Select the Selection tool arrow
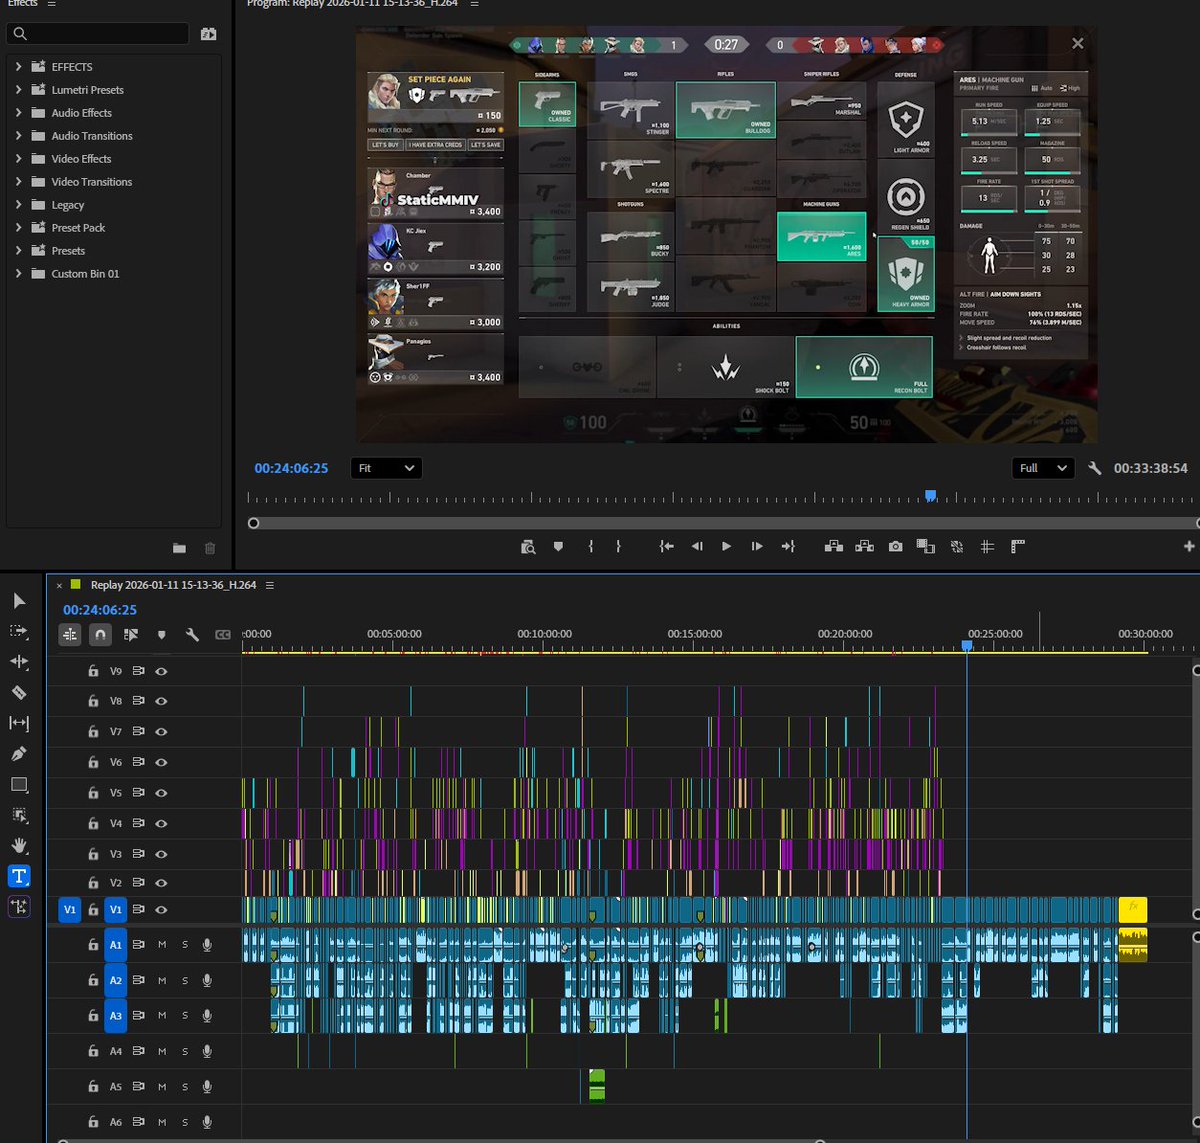The height and width of the screenshot is (1143, 1200). 19,600
